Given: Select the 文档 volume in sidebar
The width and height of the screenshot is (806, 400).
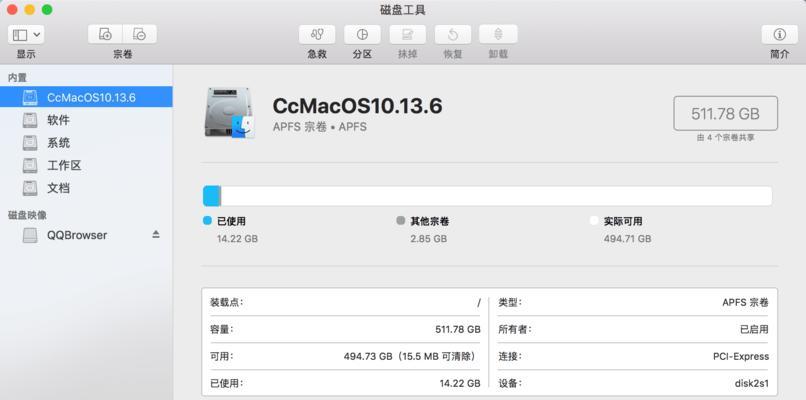Looking at the screenshot, I should click(x=86, y=188).
